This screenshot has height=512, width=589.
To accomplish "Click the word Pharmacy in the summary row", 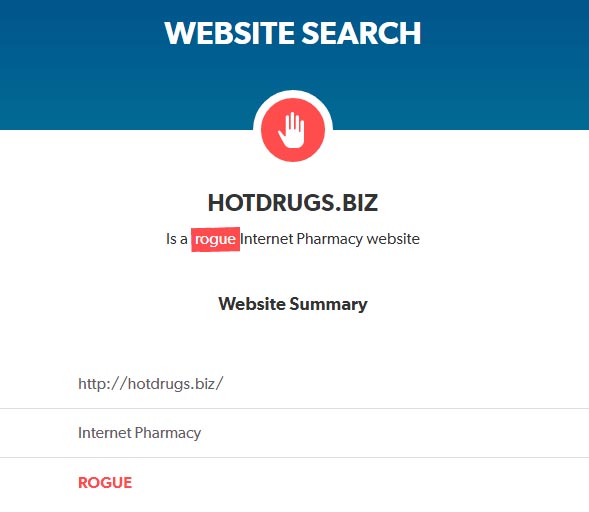I will pos(168,433).
